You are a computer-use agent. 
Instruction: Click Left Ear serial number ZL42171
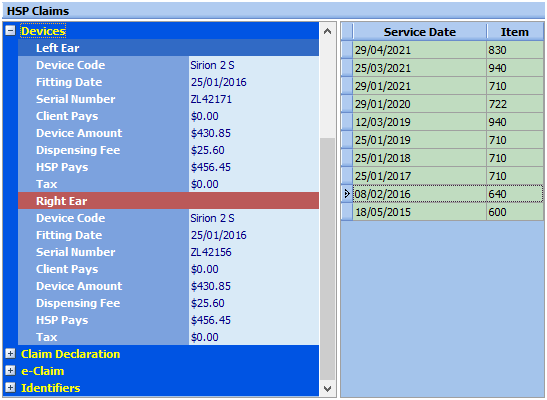[211, 99]
